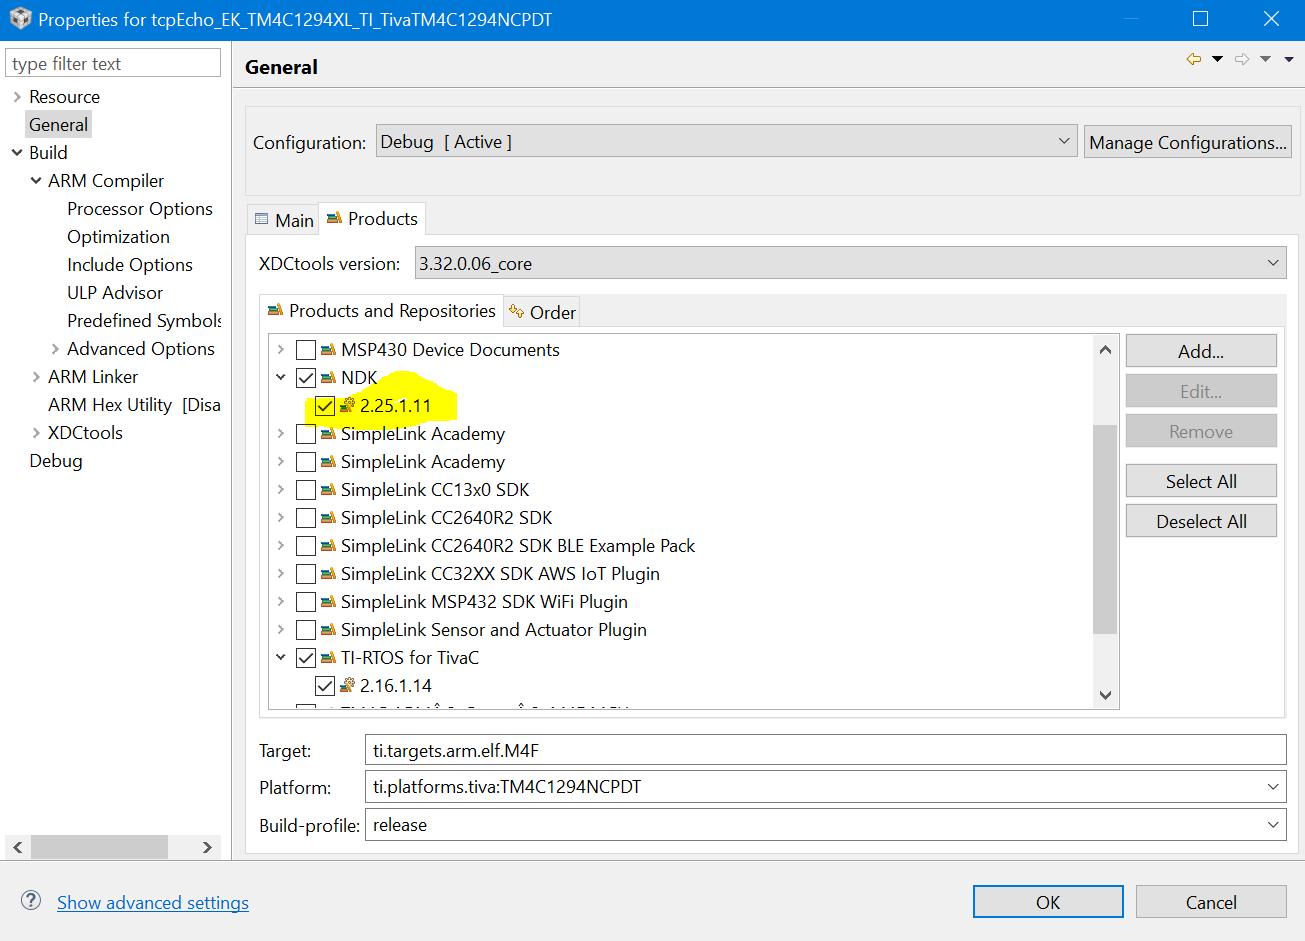Expand the ARM Linker tree node

coord(36,377)
